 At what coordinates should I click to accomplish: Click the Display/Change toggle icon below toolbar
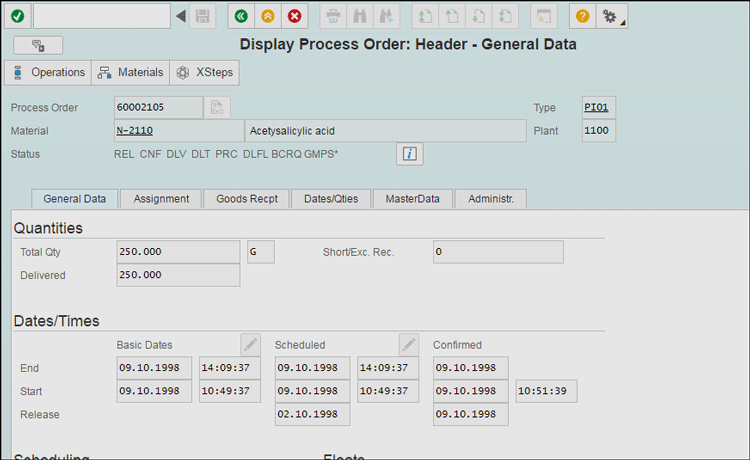tap(38, 45)
